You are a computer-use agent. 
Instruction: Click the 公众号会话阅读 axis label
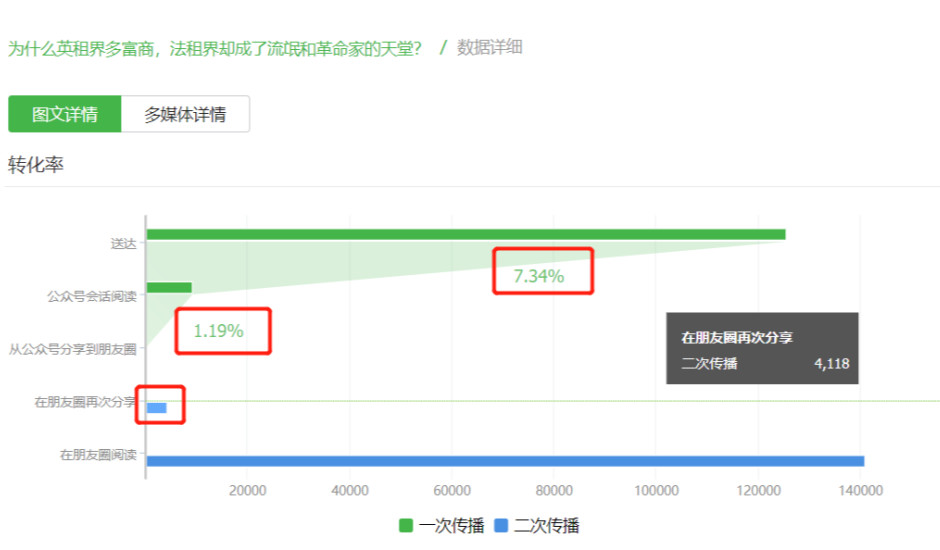pyautogui.click(x=92, y=296)
